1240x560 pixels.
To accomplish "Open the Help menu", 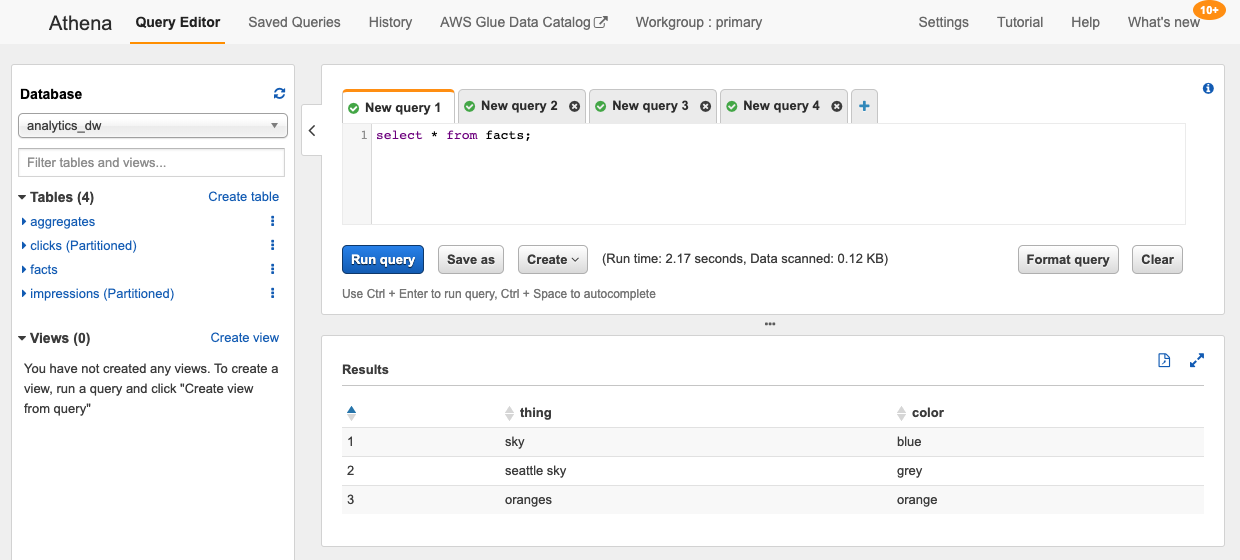I will point(1085,22).
